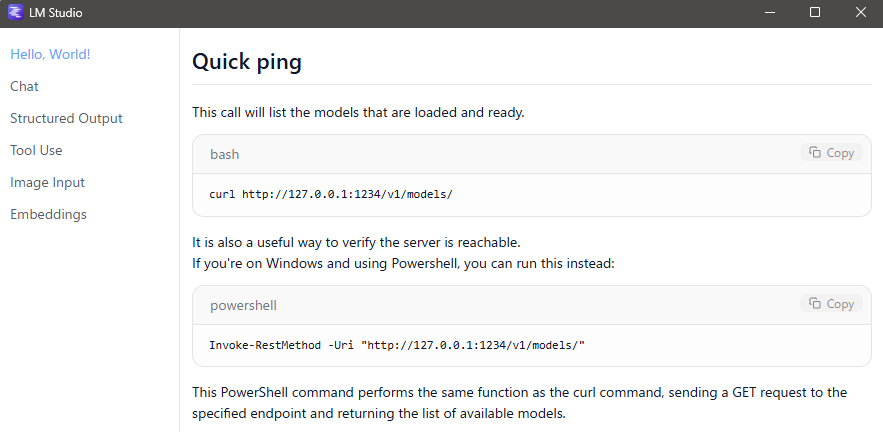The image size is (883, 432).
Task: Select Structured Output in the sidebar
Action: 66,118
